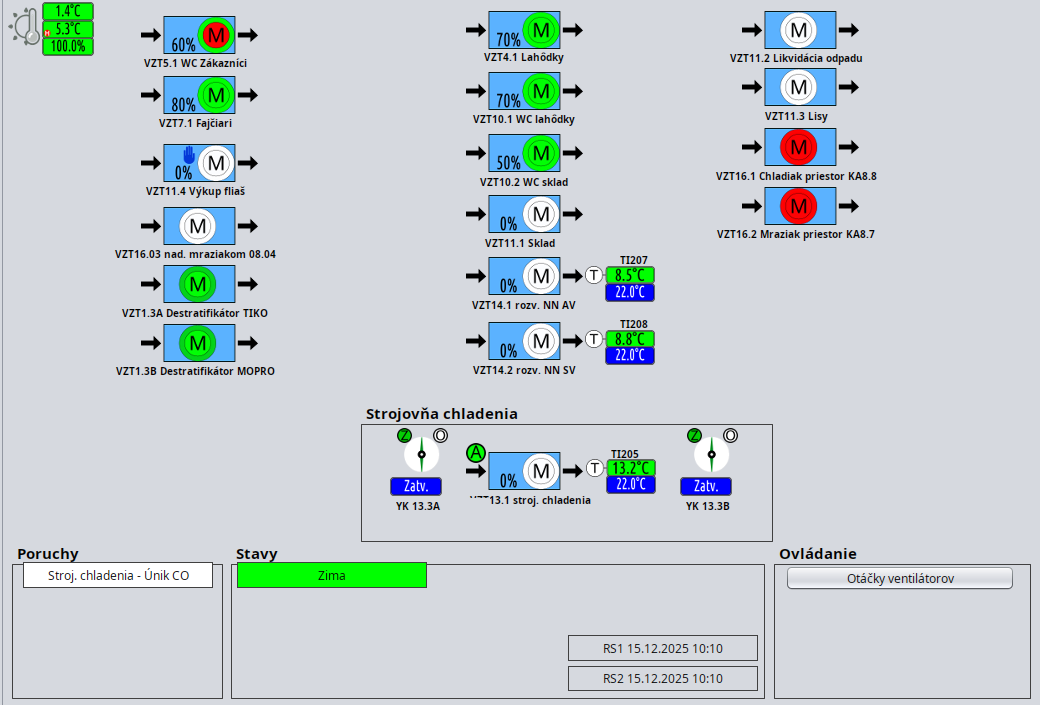Click the T sensor icon for TI207
This screenshot has height=705, width=1040.
pos(595,275)
